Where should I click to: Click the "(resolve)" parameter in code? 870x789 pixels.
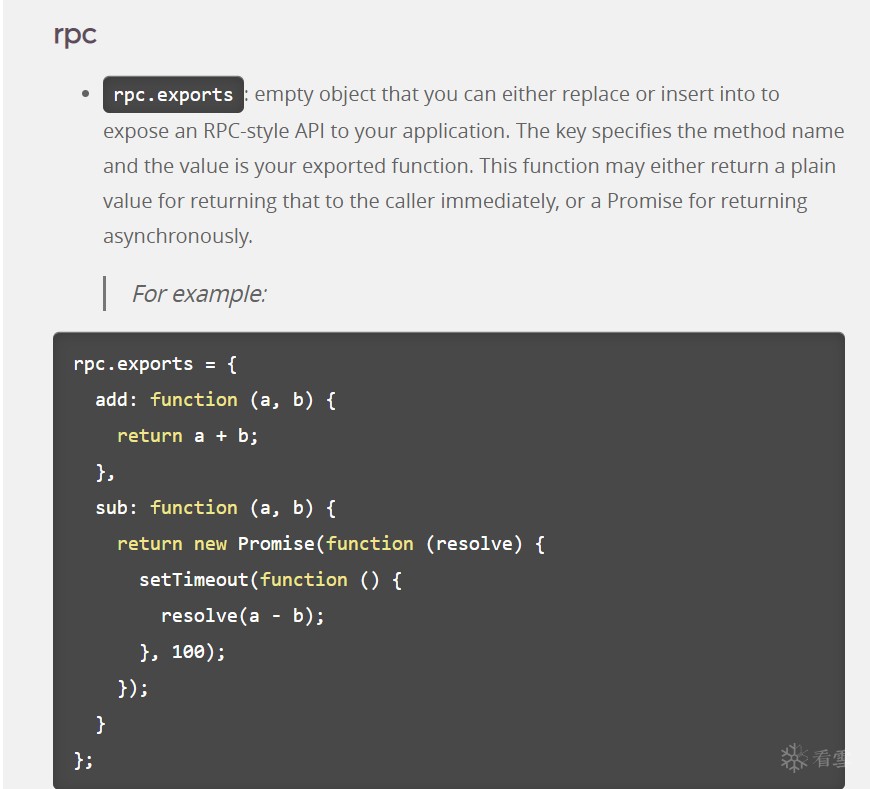click(x=474, y=543)
